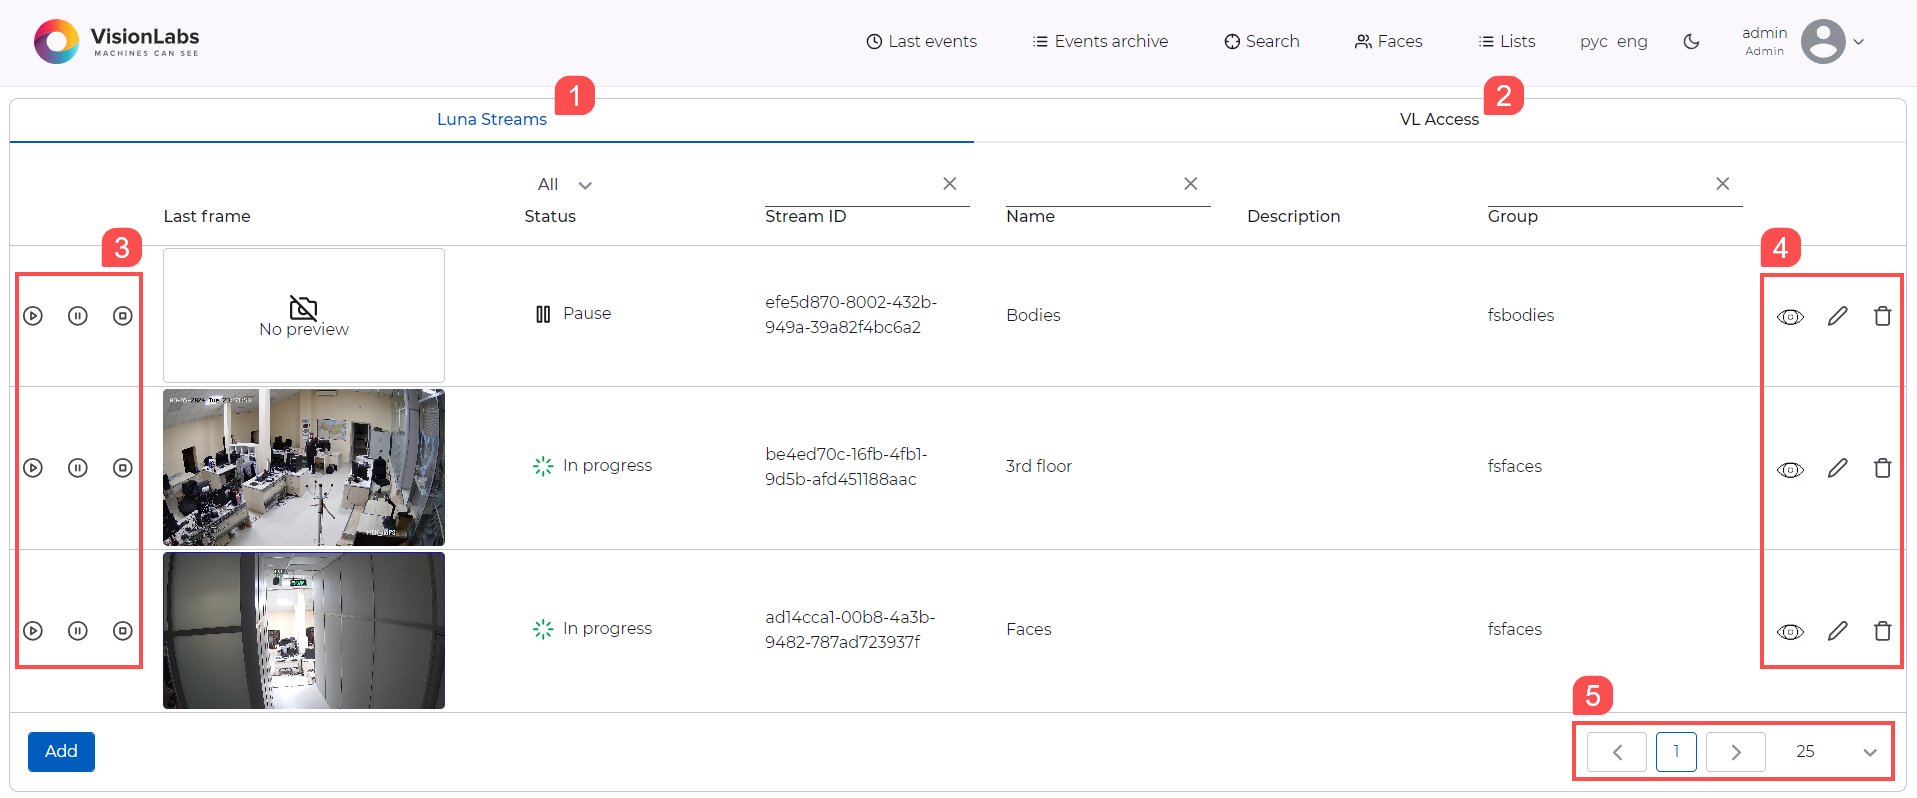Screen dimensions: 1917x798
Task: Click the No preview placeholder for Bodies
Action: point(304,316)
